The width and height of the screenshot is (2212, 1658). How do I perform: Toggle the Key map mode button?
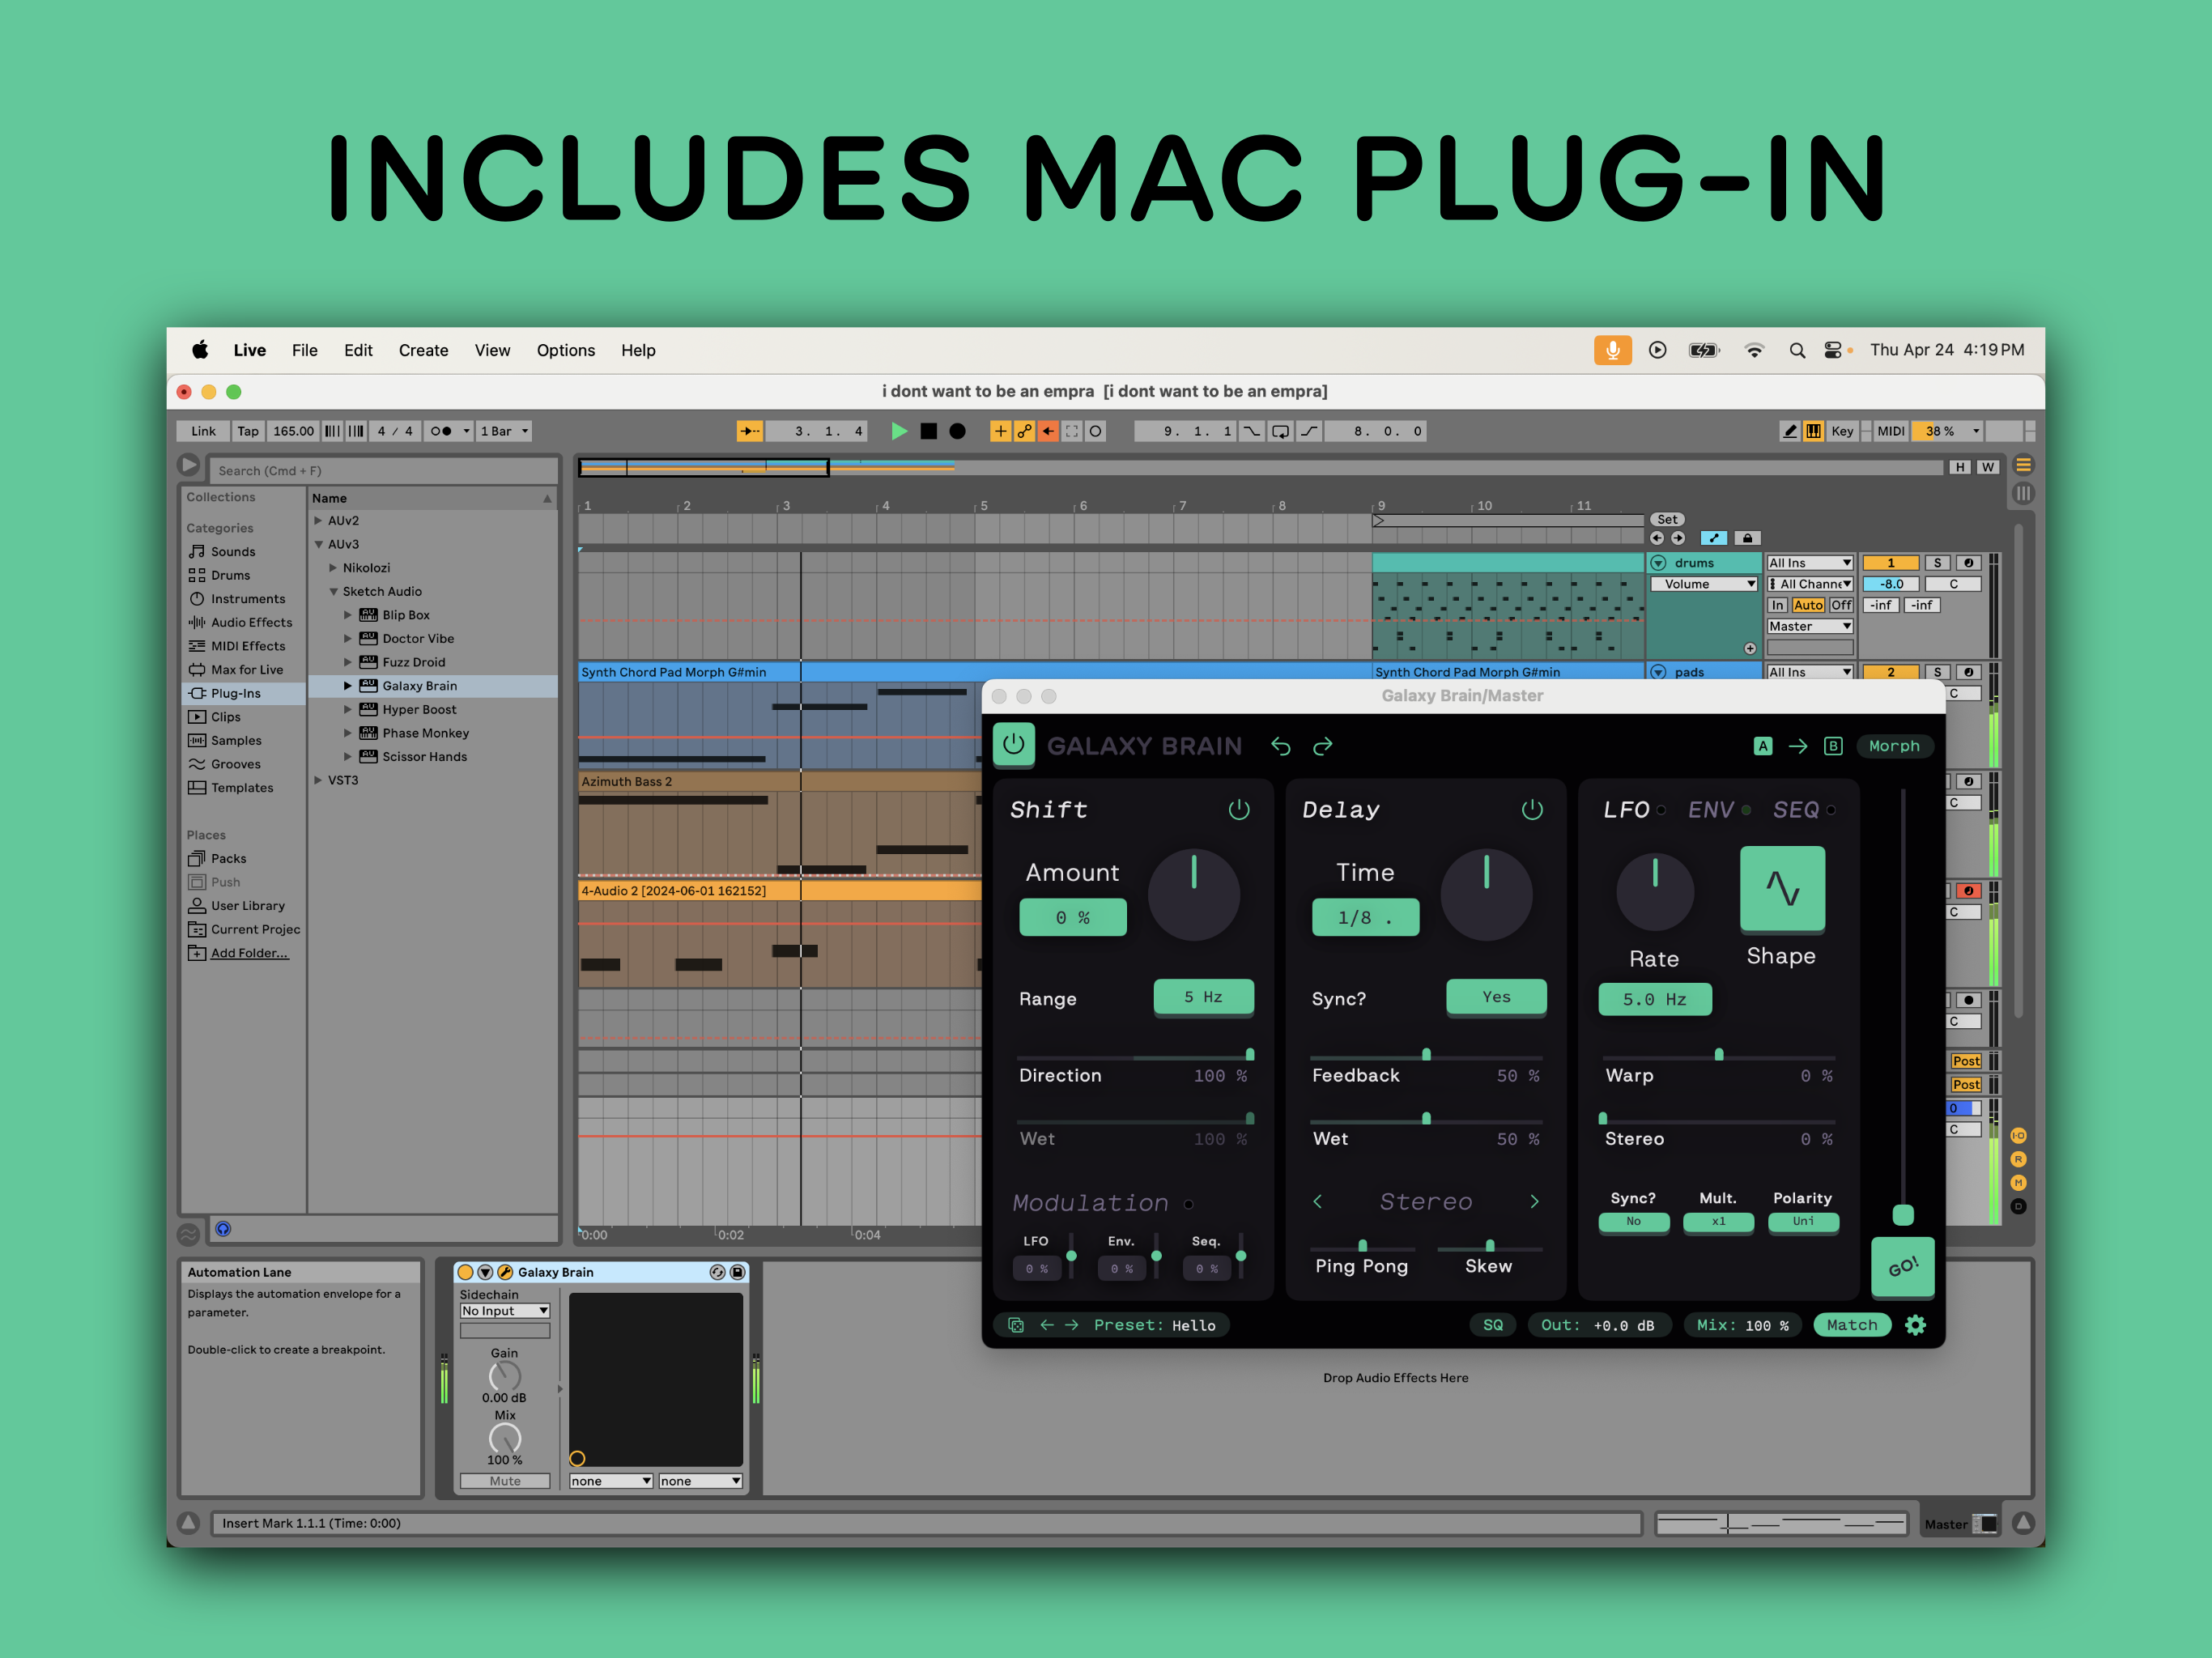[1842, 431]
